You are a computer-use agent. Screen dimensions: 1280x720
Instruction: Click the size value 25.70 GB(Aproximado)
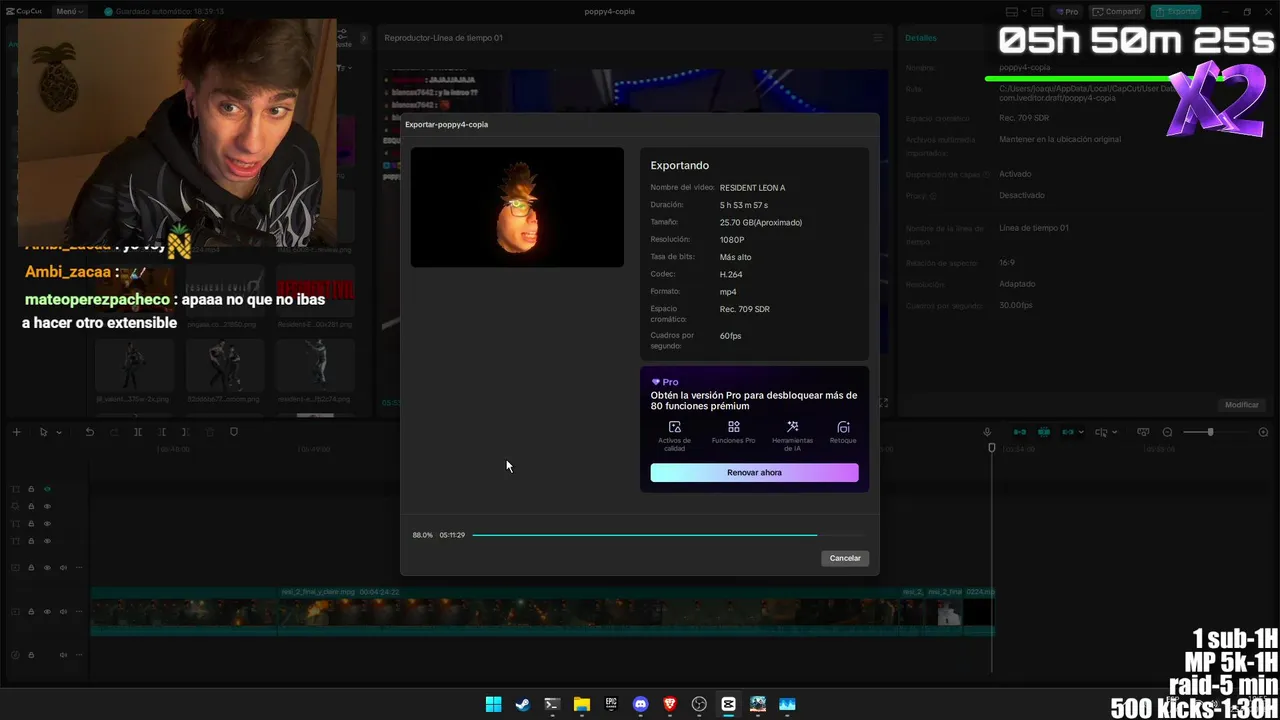click(761, 222)
